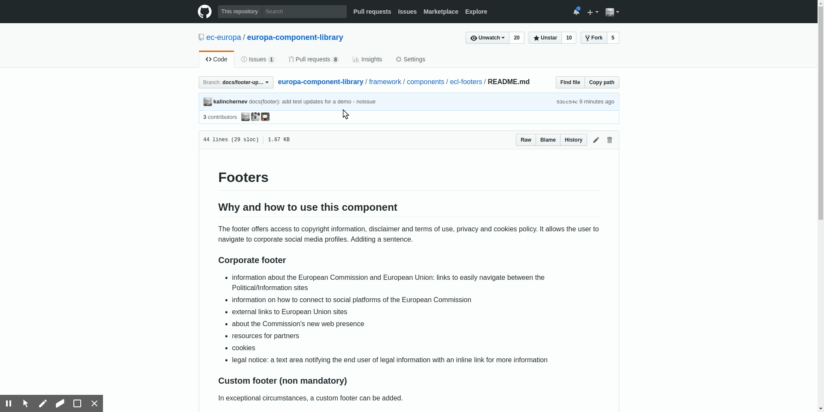Select the recorder pencil draw tool
824x412 pixels.
[43, 404]
